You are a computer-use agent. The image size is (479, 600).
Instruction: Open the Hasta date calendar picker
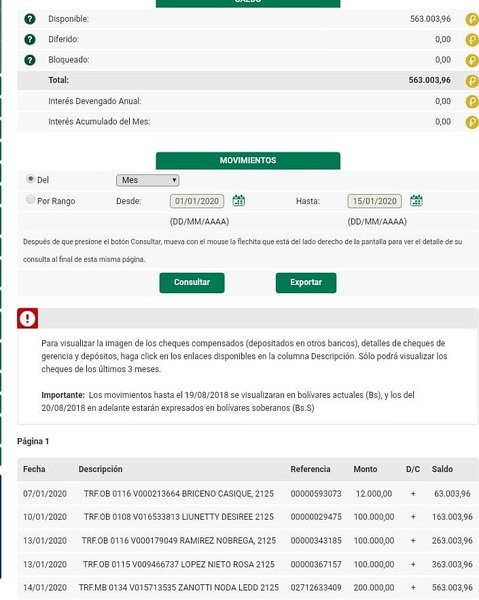tap(416, 200)
